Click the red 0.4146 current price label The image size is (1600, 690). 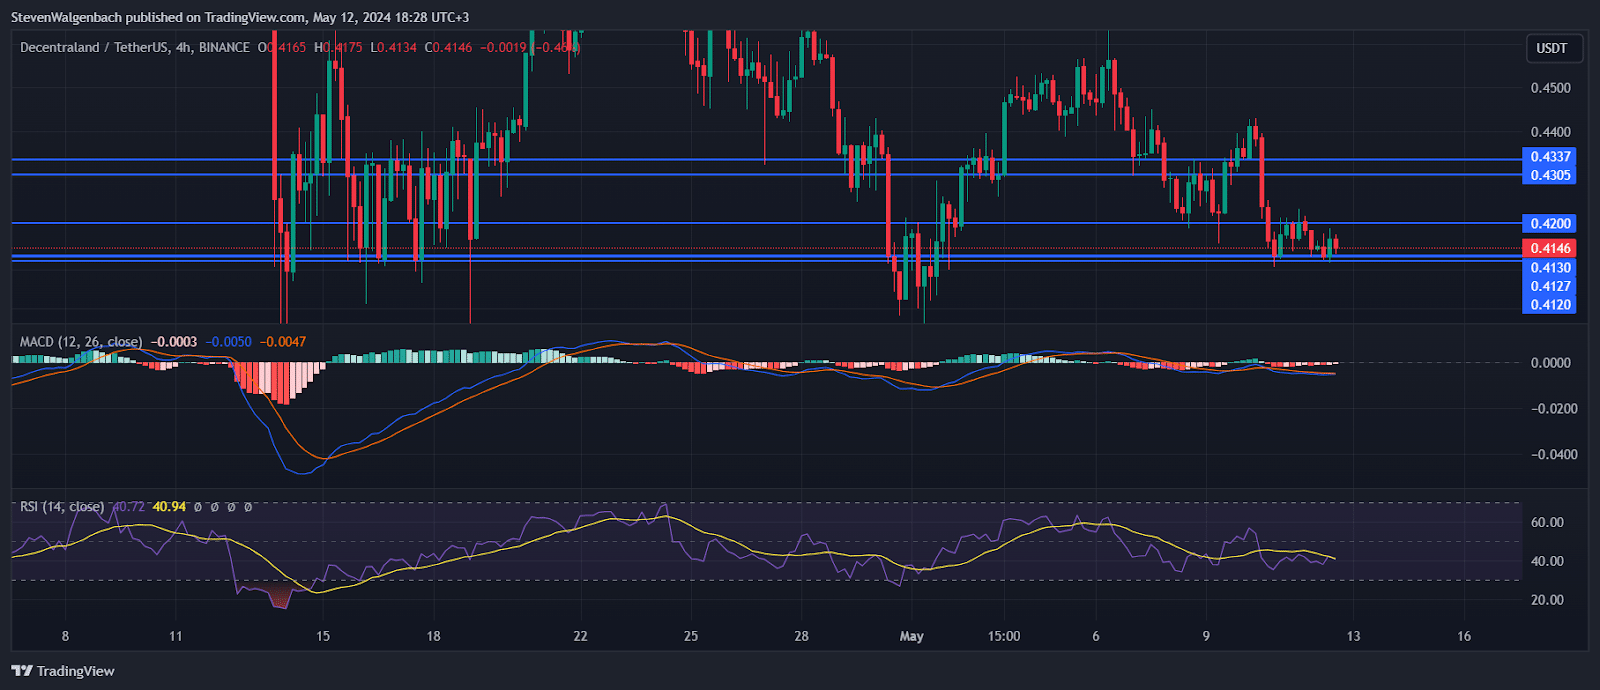1550,248
